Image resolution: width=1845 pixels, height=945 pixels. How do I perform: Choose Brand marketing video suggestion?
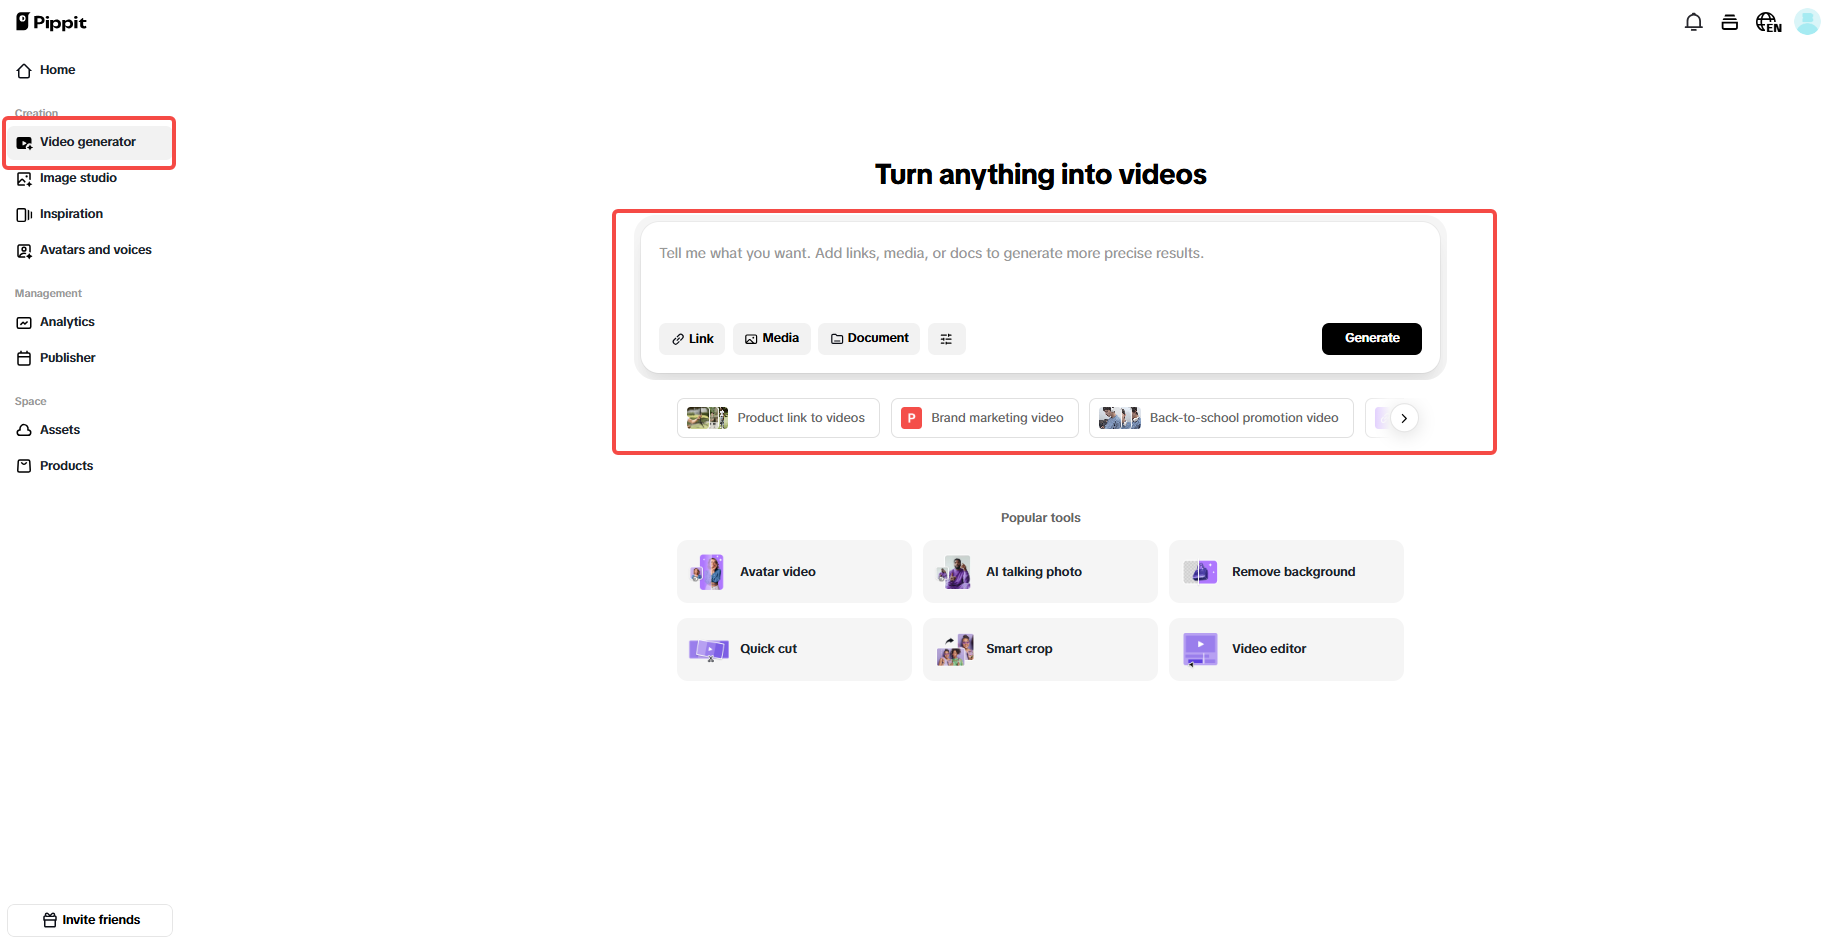[984, 418]
